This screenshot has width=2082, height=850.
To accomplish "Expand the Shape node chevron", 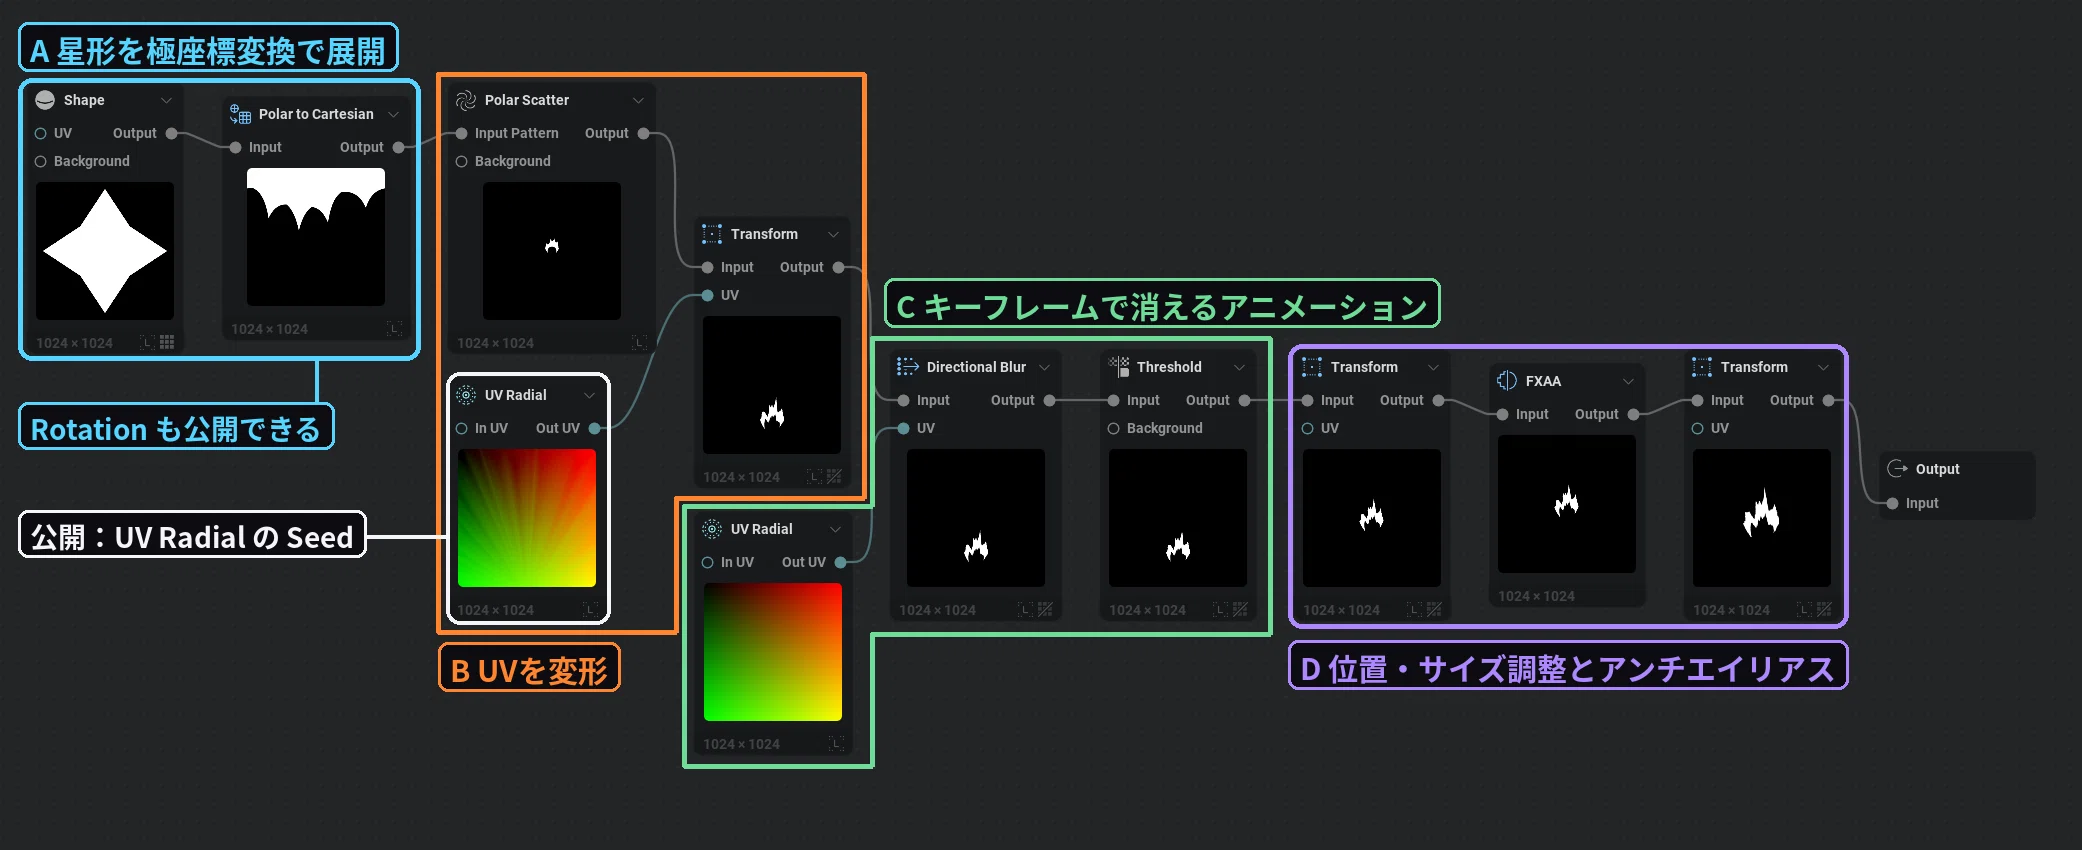I will point(167,100).
